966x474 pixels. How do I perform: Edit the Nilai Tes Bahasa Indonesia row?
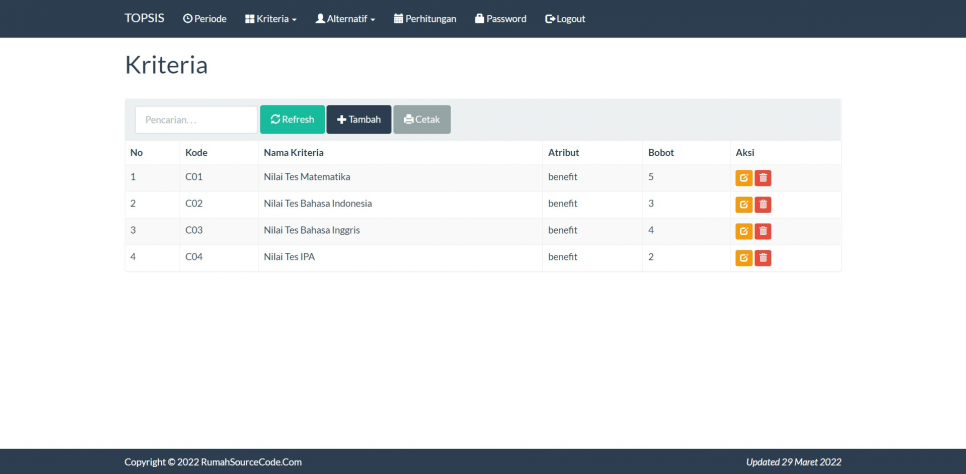point(743,205)
